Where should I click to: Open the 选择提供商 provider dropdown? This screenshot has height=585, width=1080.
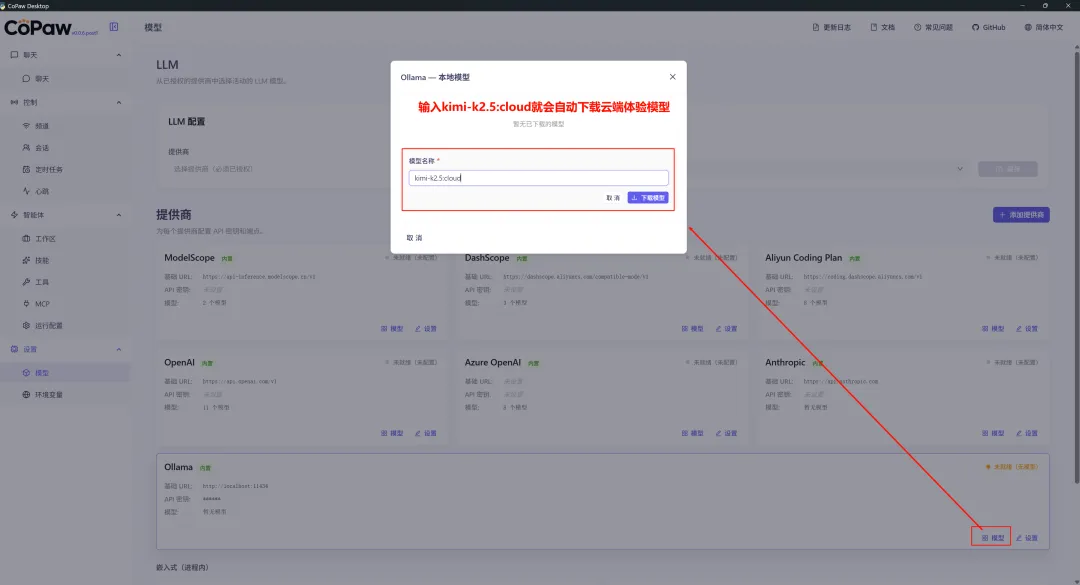click(568, 169)
